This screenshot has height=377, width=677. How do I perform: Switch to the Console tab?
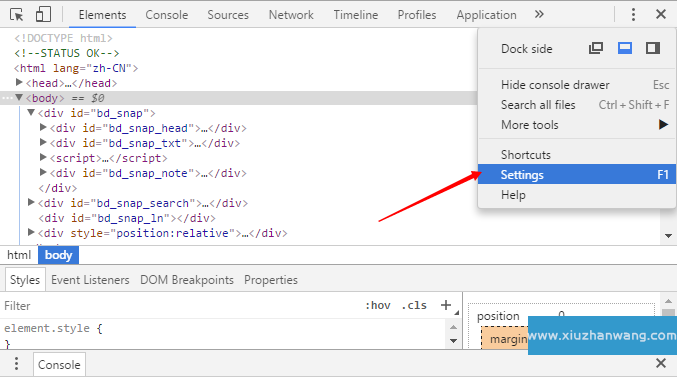point(167,15)
